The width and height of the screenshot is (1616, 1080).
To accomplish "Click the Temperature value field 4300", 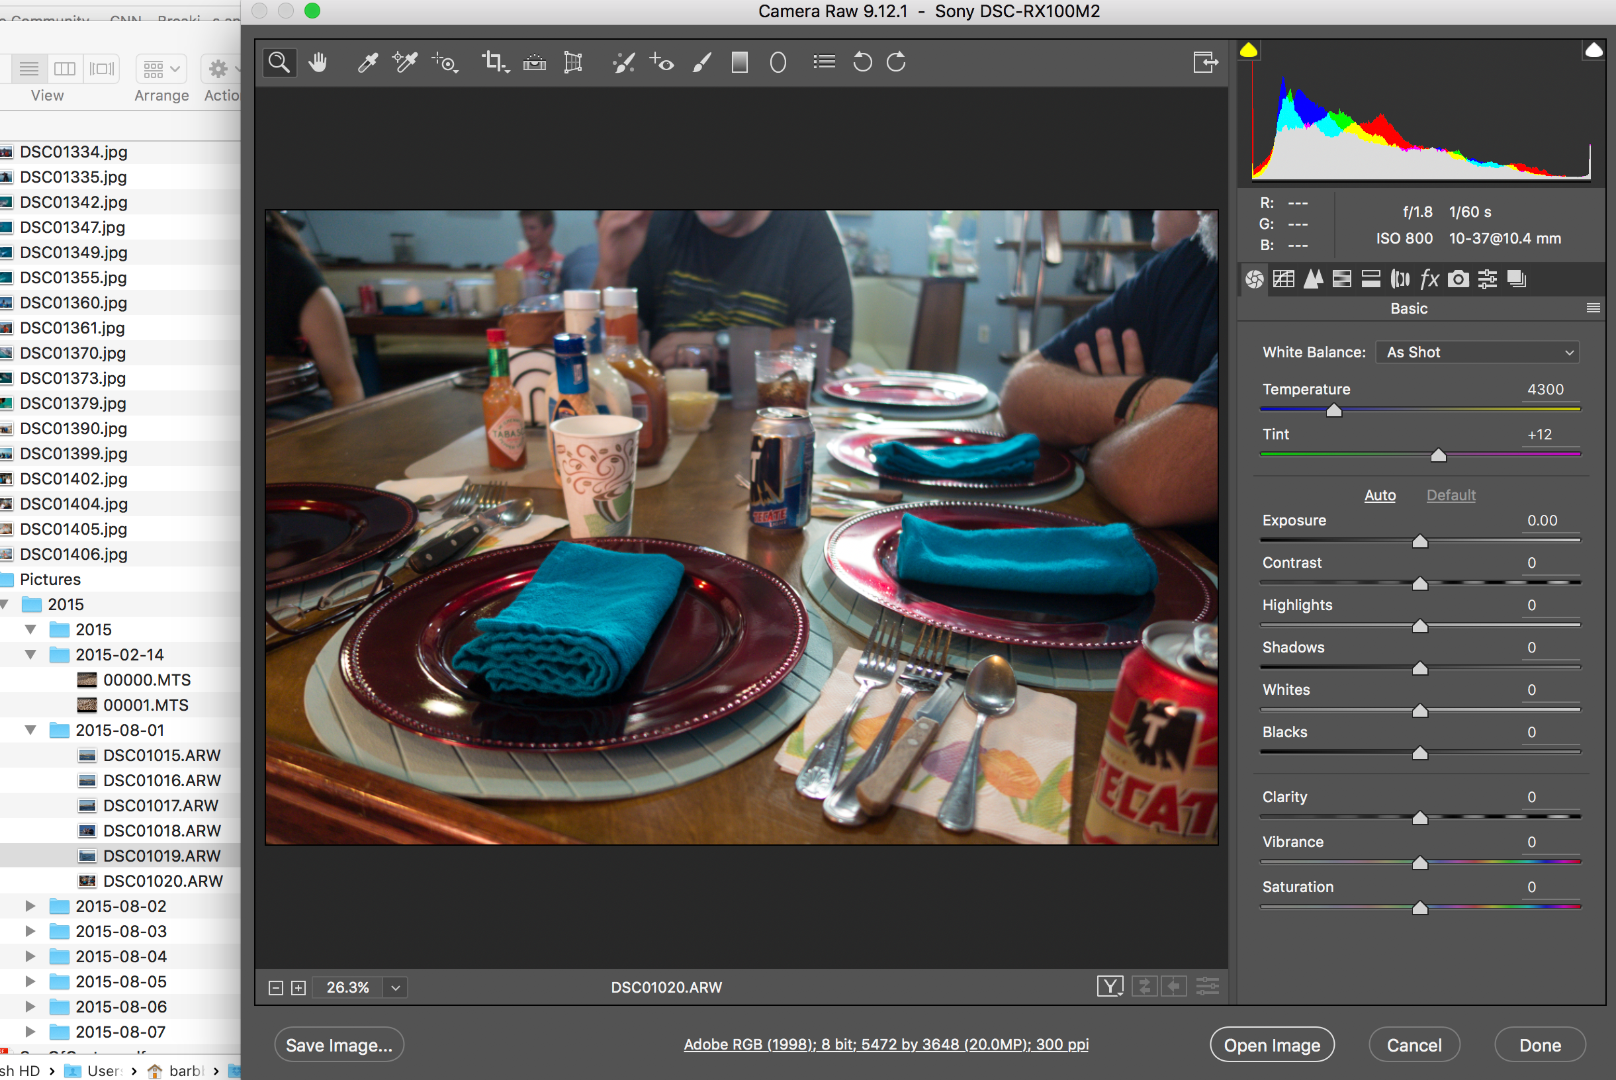I will click(1546, 389).
